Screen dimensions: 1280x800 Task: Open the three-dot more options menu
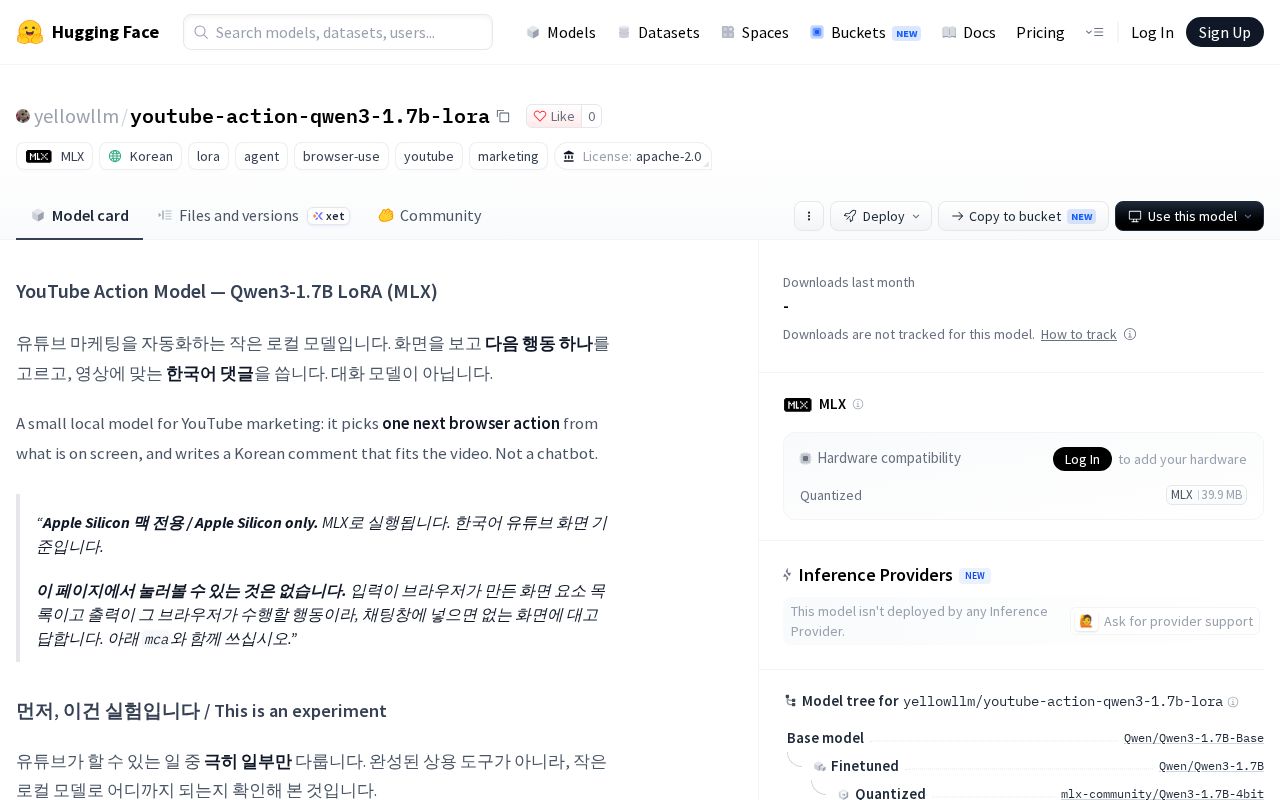tap(809, 216)
